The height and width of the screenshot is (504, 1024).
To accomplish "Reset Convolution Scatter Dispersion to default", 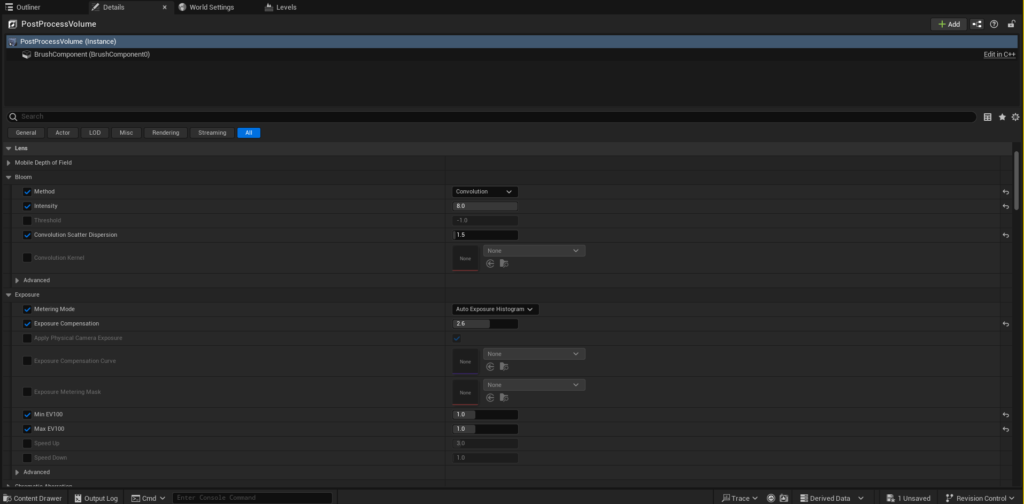I will 1006,235.
